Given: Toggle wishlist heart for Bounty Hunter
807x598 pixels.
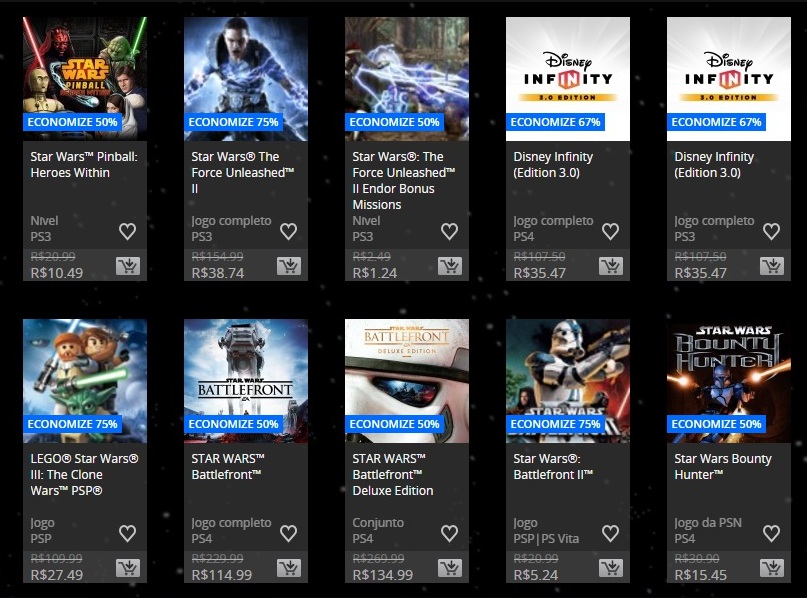Looking at the screenshot, I should [771, 533].
